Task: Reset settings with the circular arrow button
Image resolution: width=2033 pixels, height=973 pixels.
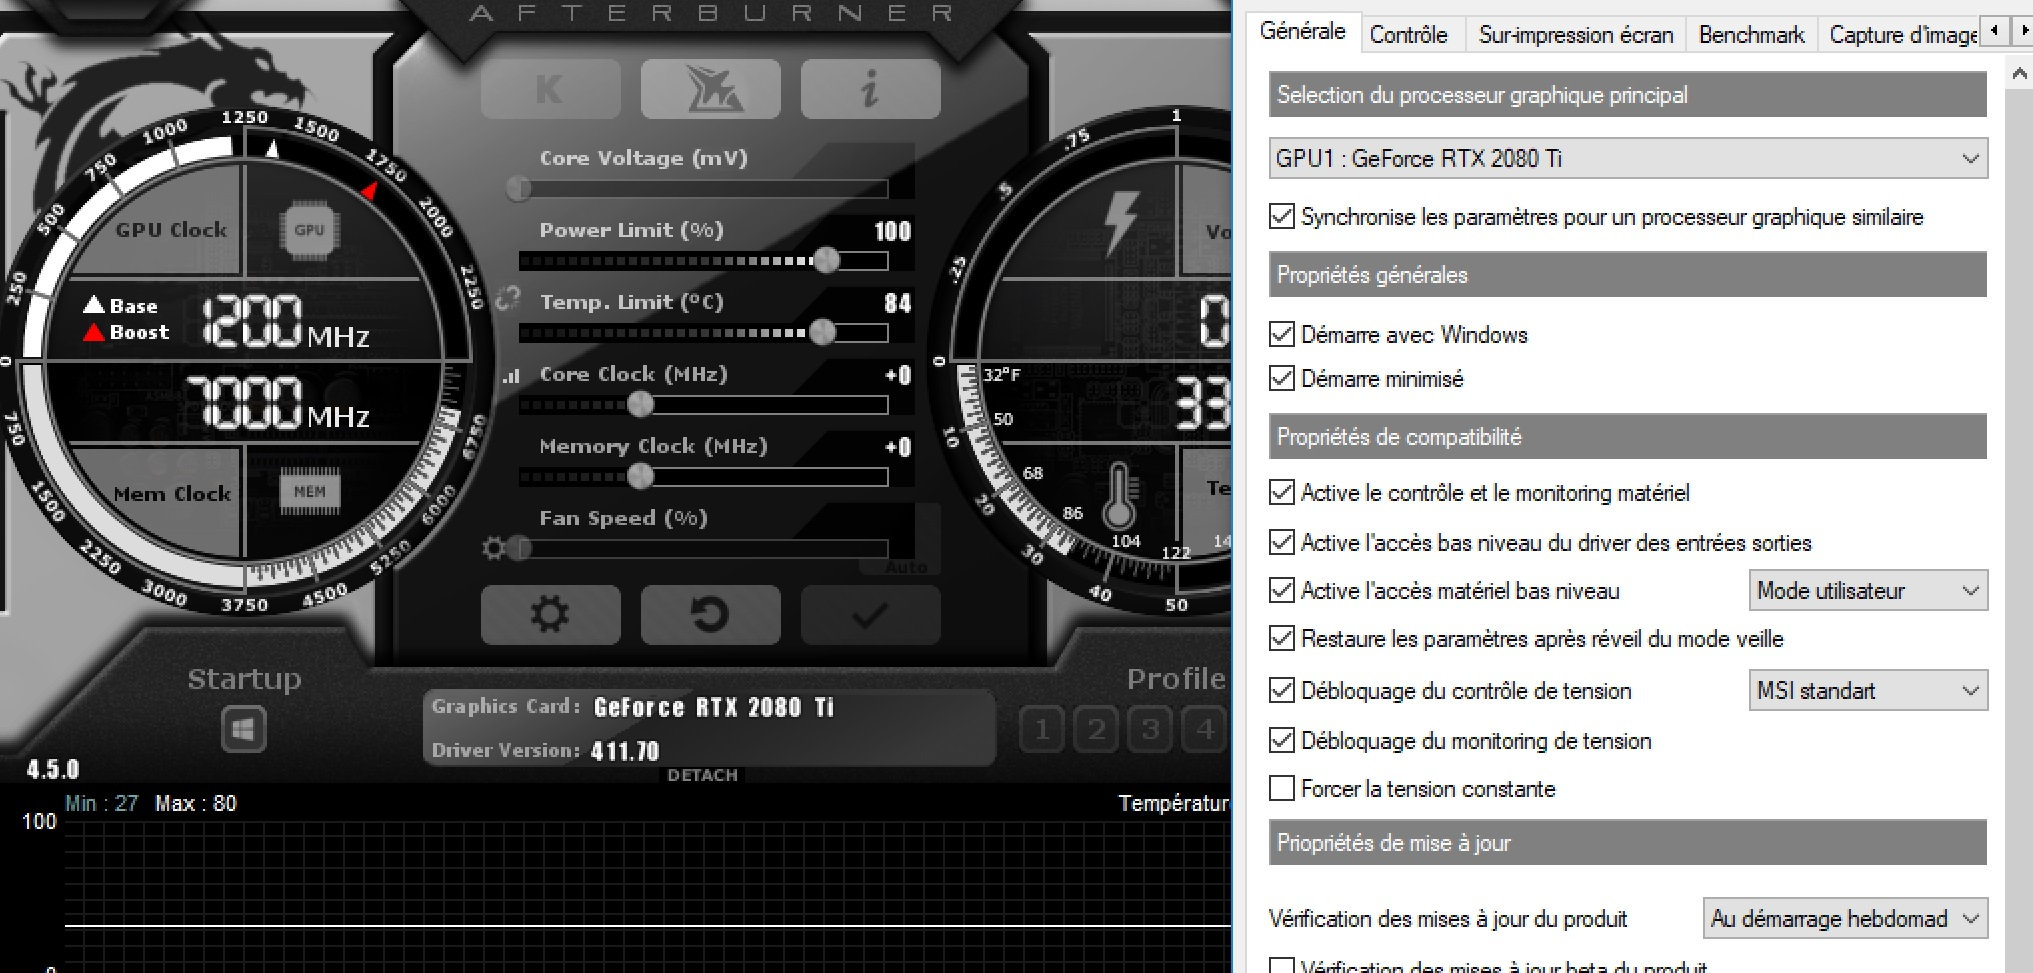Action: [711, 614]
